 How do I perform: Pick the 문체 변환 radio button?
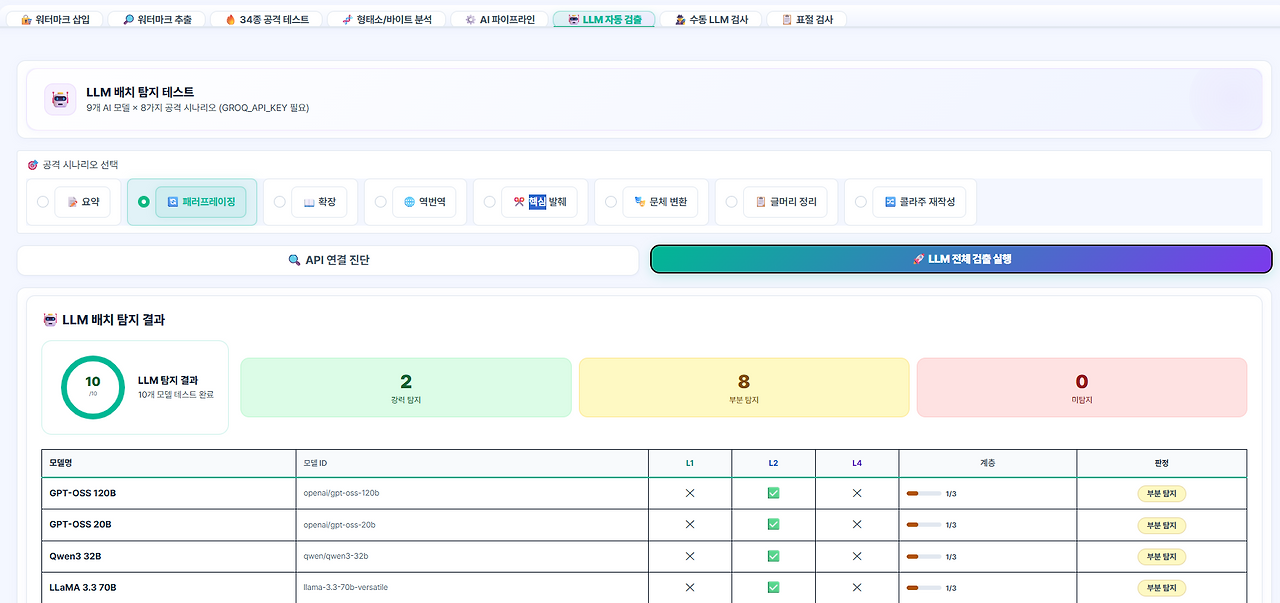point(610,202)
